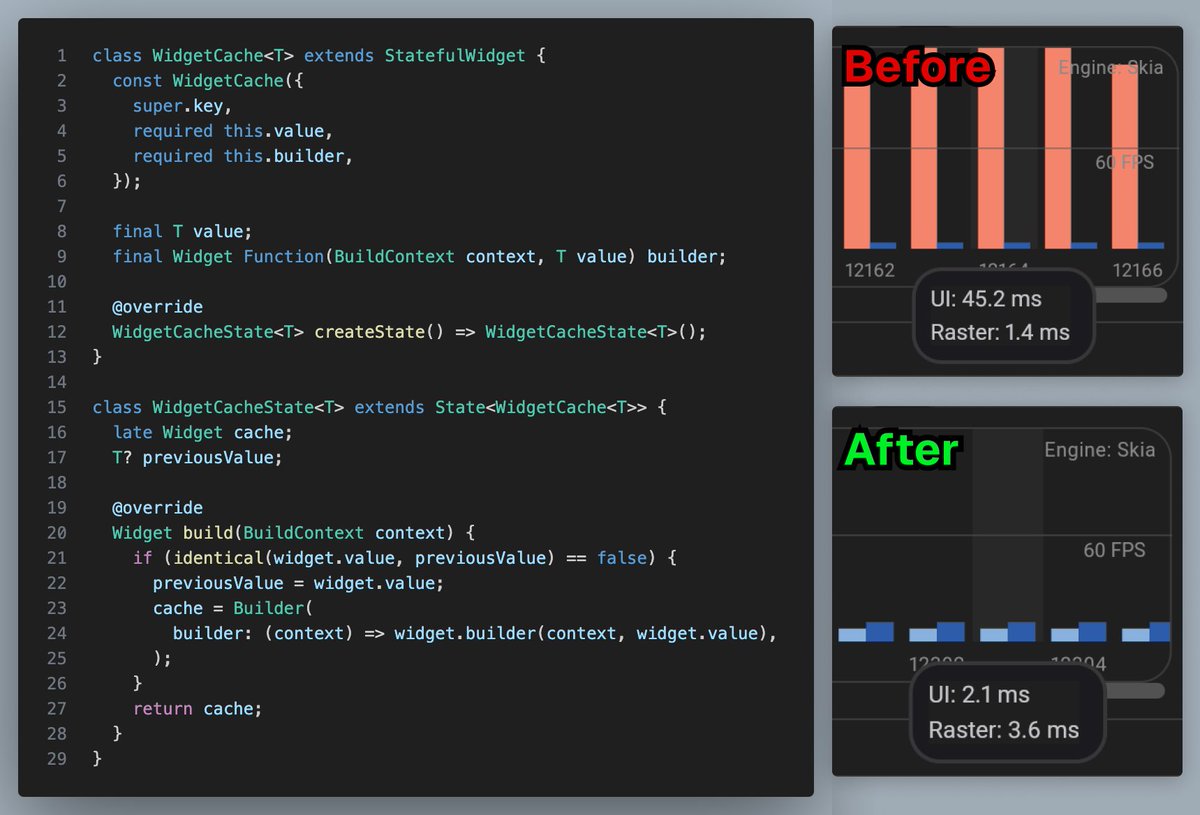The height and width of the screenshot is (815, 1200).
Task: Click the 'return cache;' line
Action: point(197,708)
